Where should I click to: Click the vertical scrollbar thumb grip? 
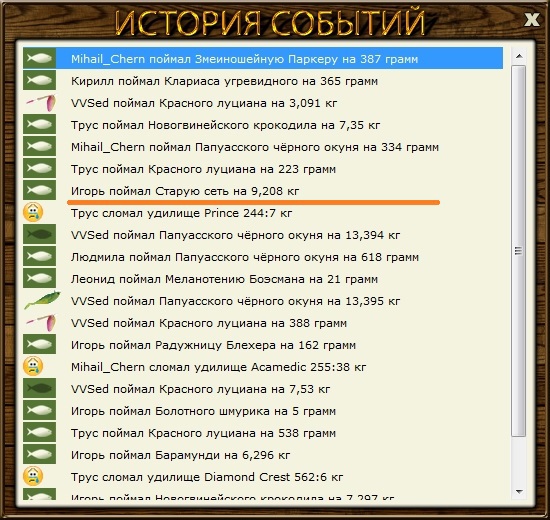point(518,251)
